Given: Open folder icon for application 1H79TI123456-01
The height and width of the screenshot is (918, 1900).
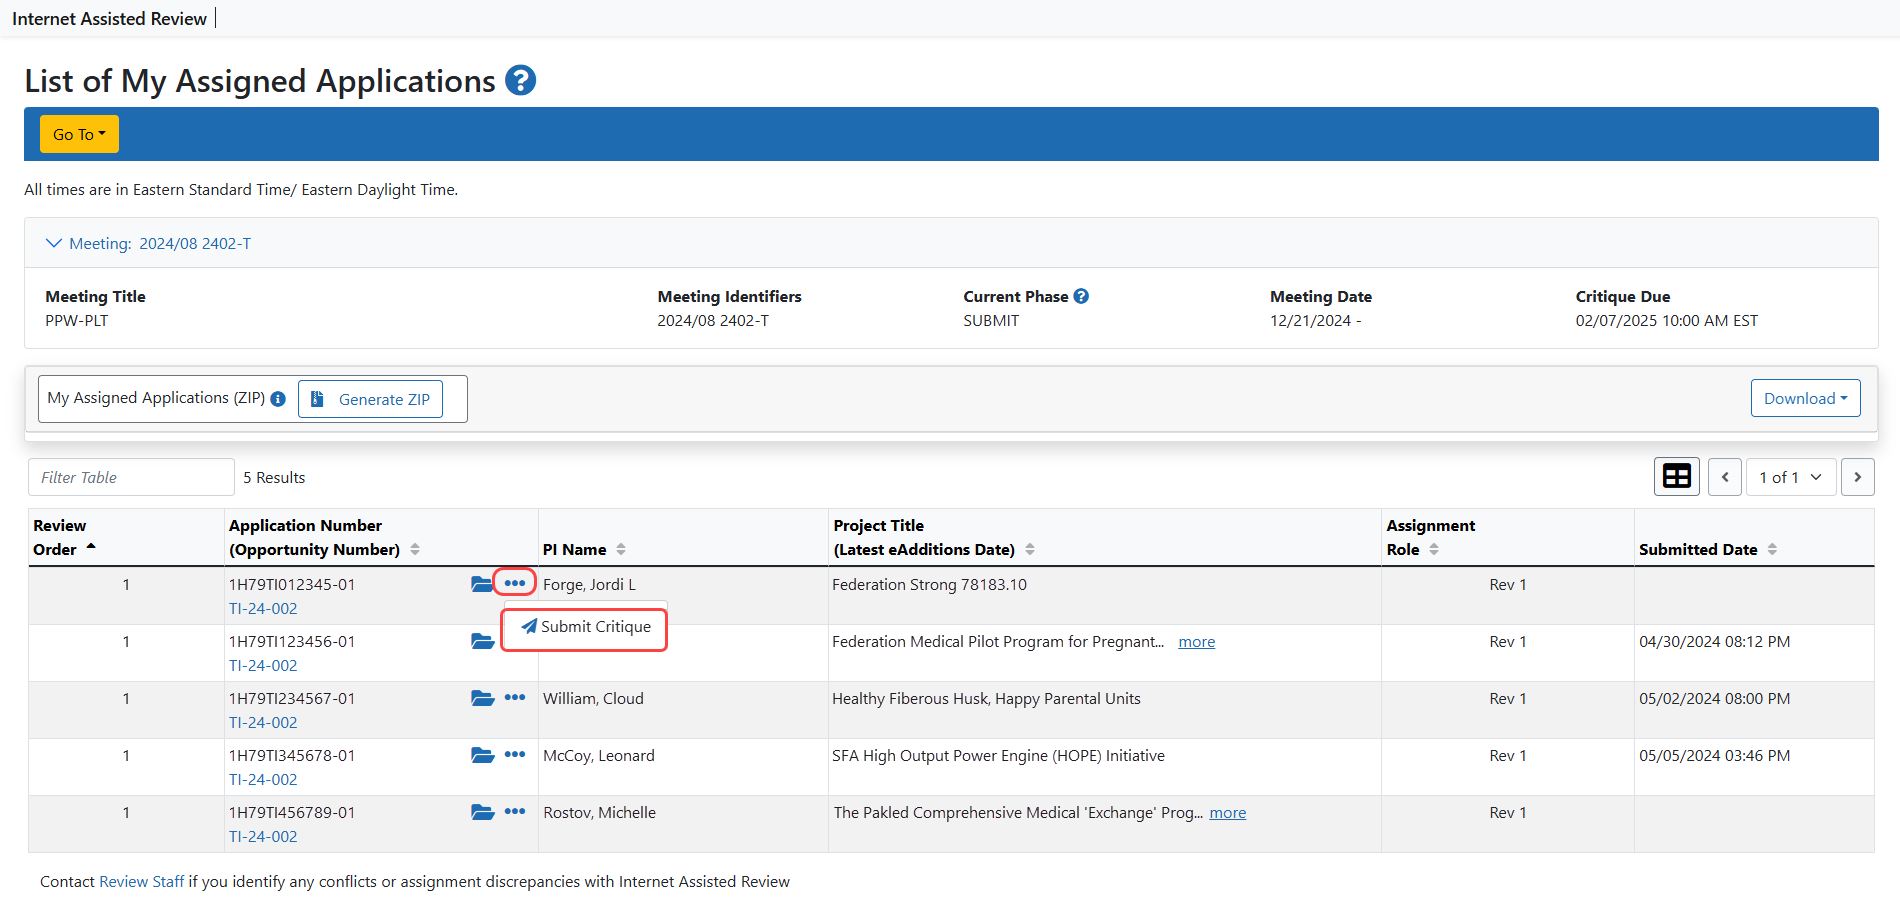Looking at the screenshot, I should pyautogui.click(x=482, y=641).
